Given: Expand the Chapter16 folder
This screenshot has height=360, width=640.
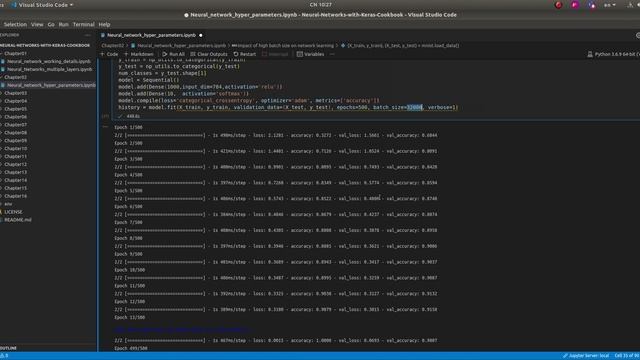Looking at the screenshot, I should (16, 196).
